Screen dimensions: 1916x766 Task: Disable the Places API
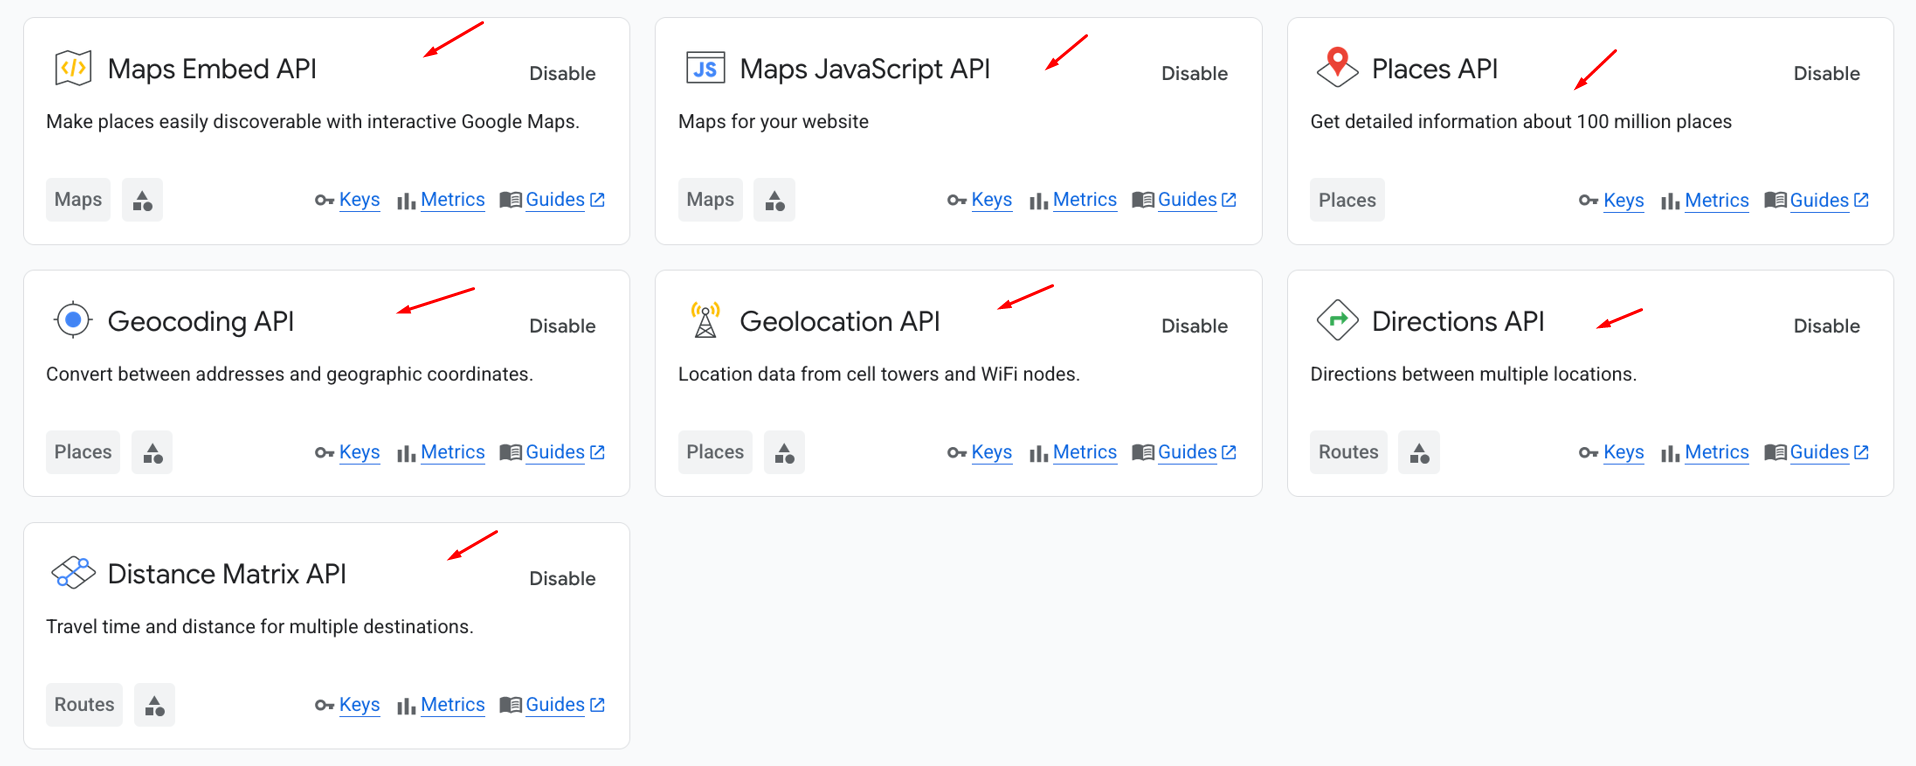point(1826,73)
